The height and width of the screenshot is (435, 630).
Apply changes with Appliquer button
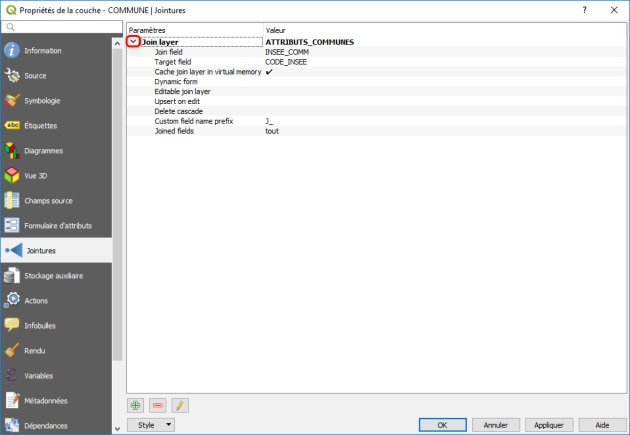coord(549,425)
